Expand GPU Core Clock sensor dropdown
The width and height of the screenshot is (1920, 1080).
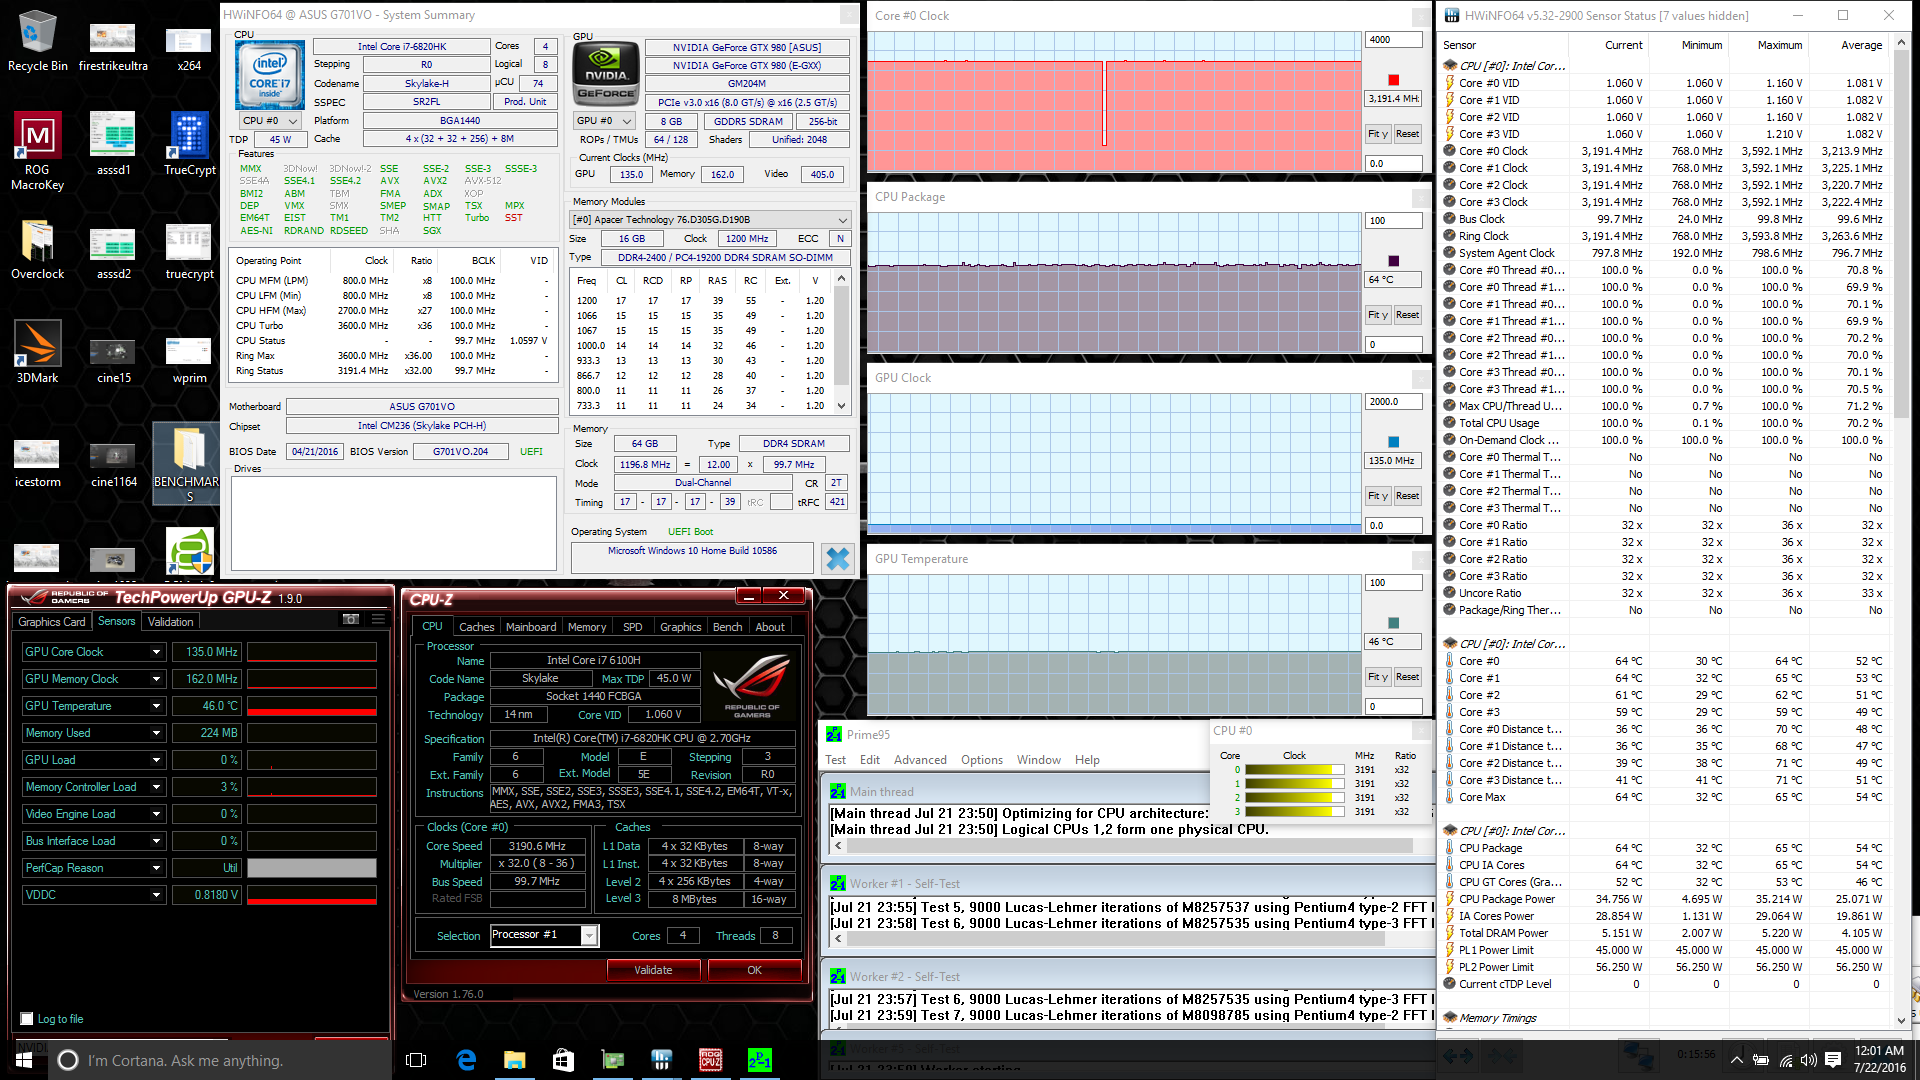pos(156,652)
